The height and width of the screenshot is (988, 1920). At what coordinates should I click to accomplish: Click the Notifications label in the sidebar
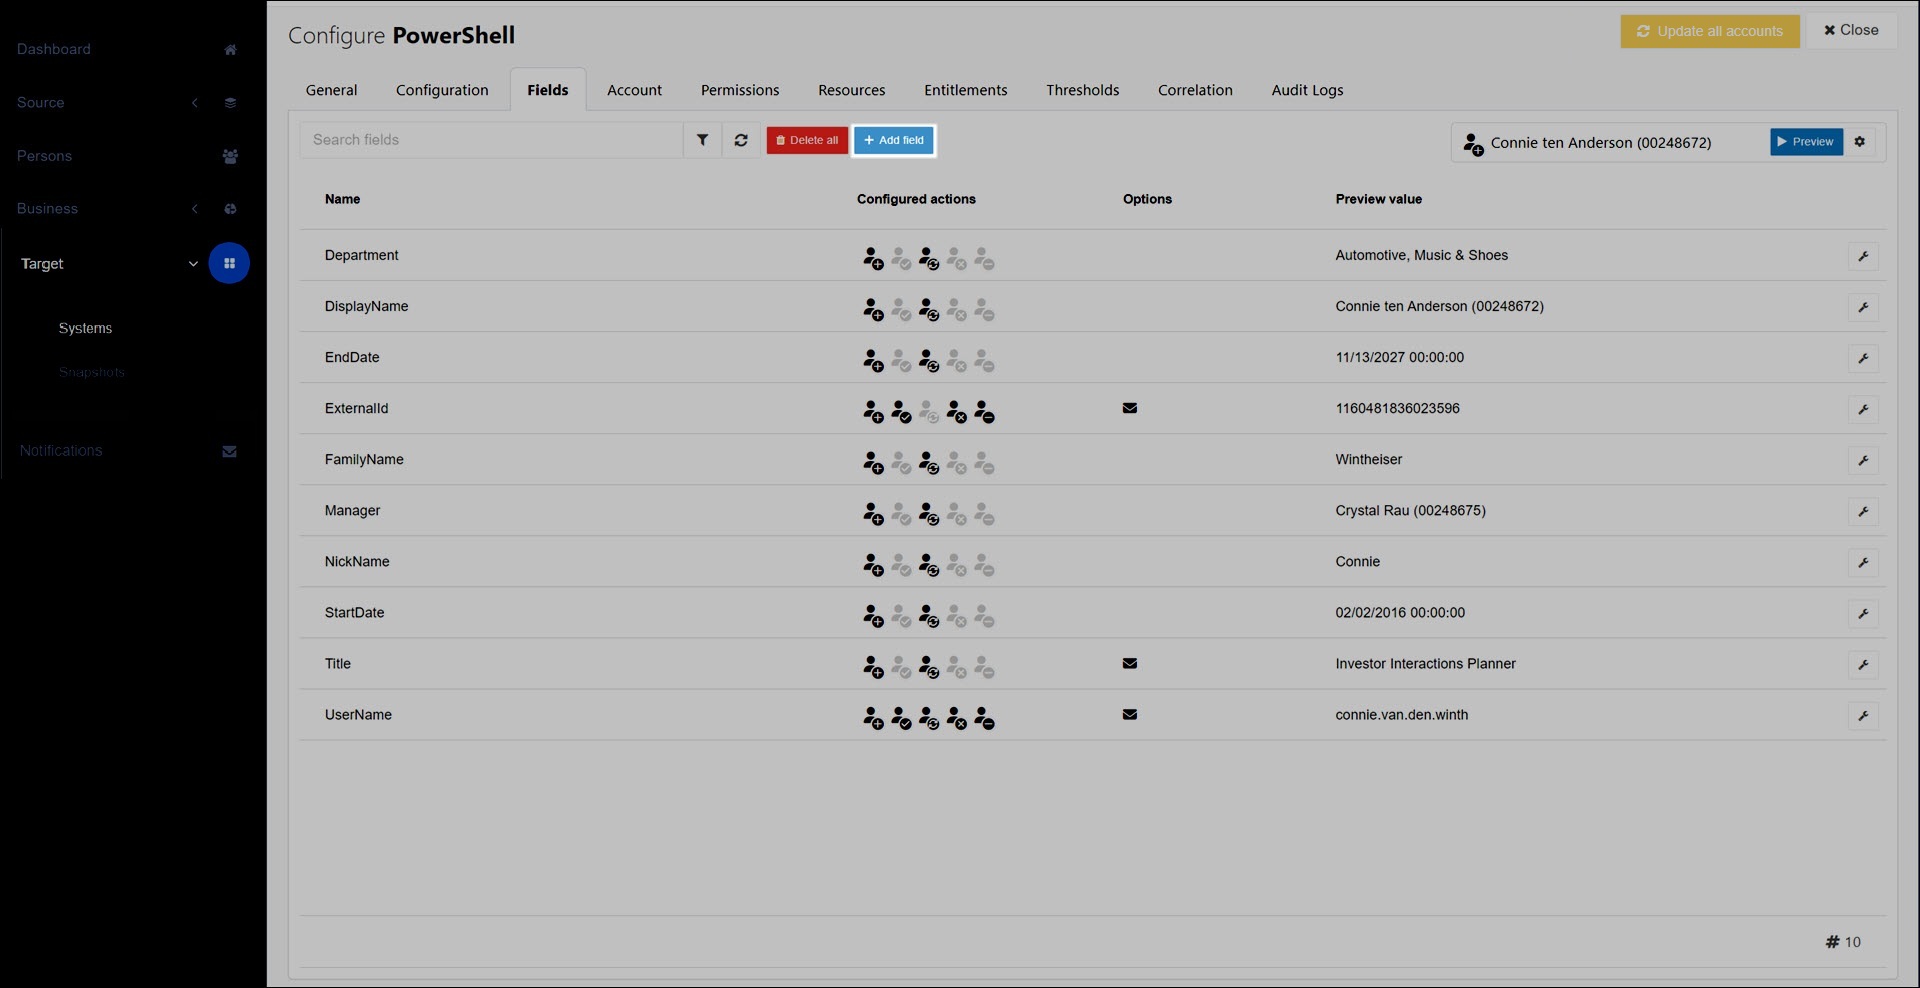click(x=61, y=451)
